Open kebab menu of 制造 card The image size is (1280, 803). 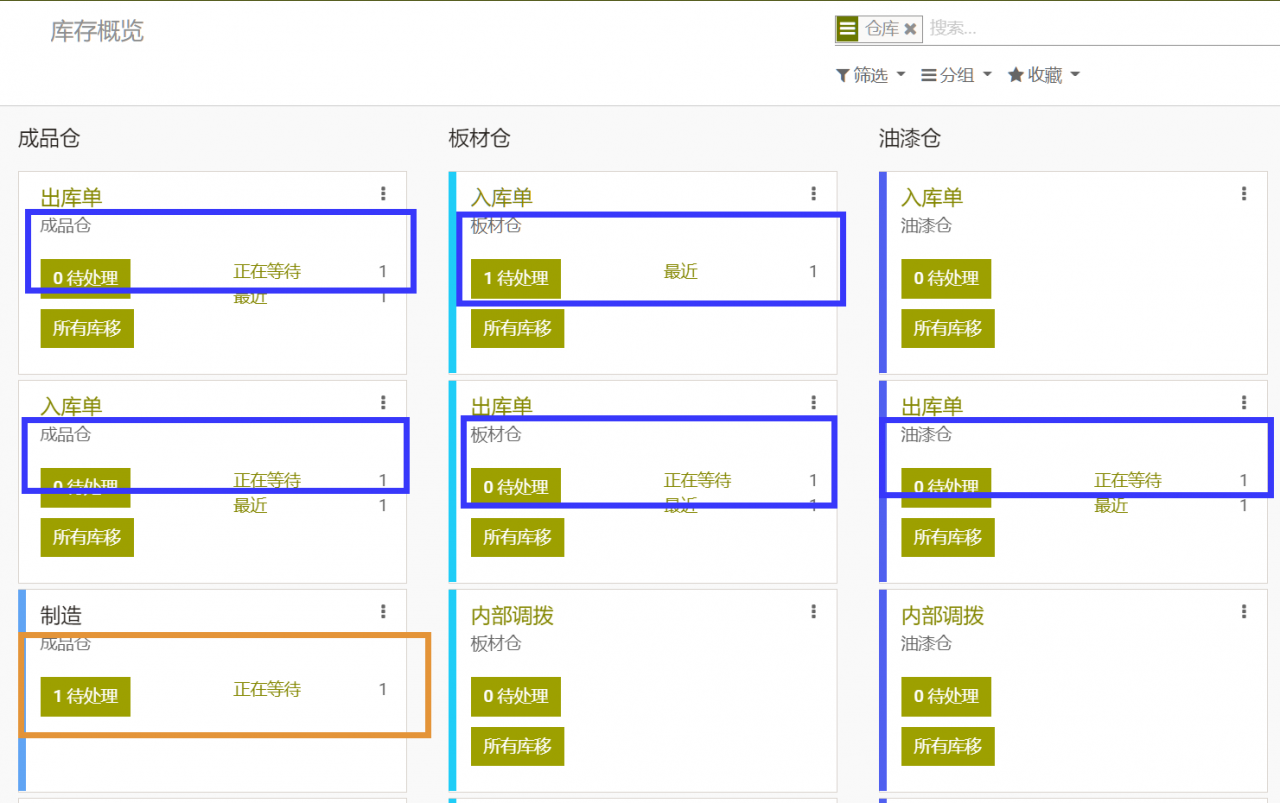(x=383, y=612)
